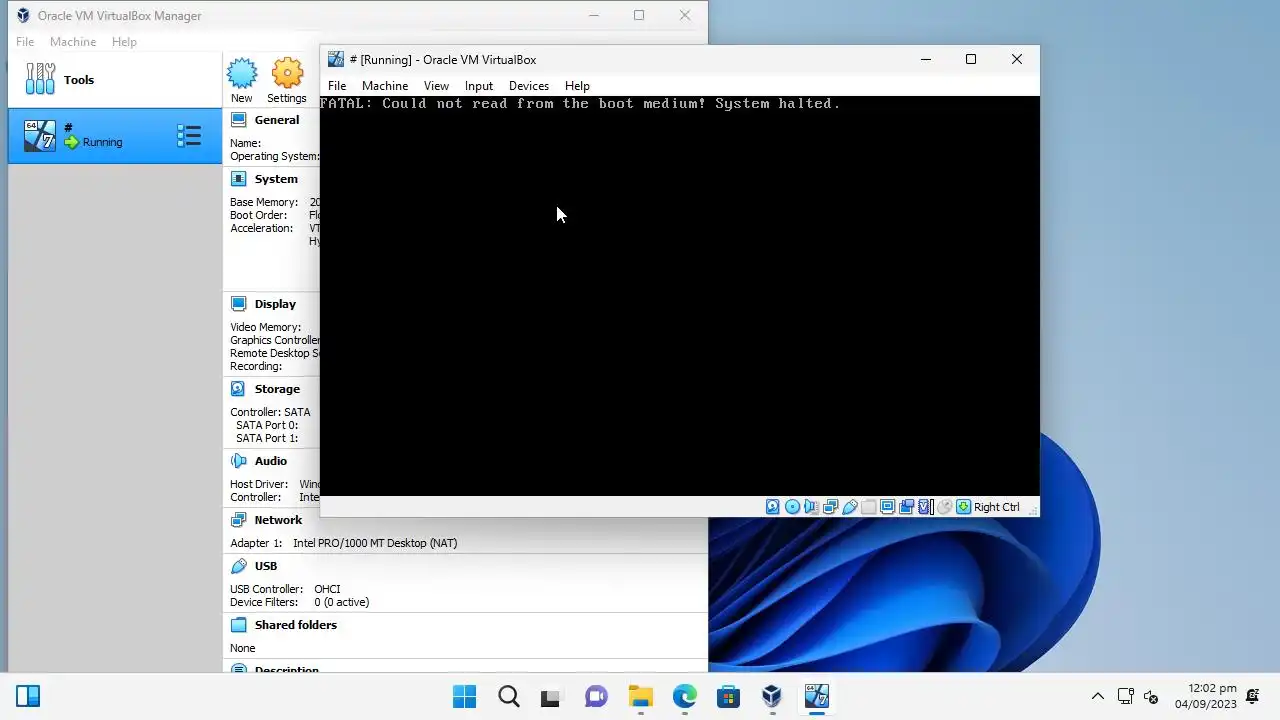This screenshot has height=720, width=1280.
Task: Click the virtualization CPU icon in VM status bar
Action: point(925,507)
